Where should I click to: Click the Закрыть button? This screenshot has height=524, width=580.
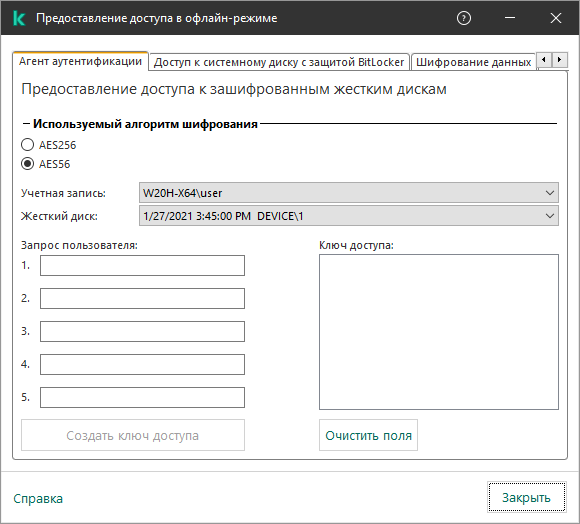[526, 498]
